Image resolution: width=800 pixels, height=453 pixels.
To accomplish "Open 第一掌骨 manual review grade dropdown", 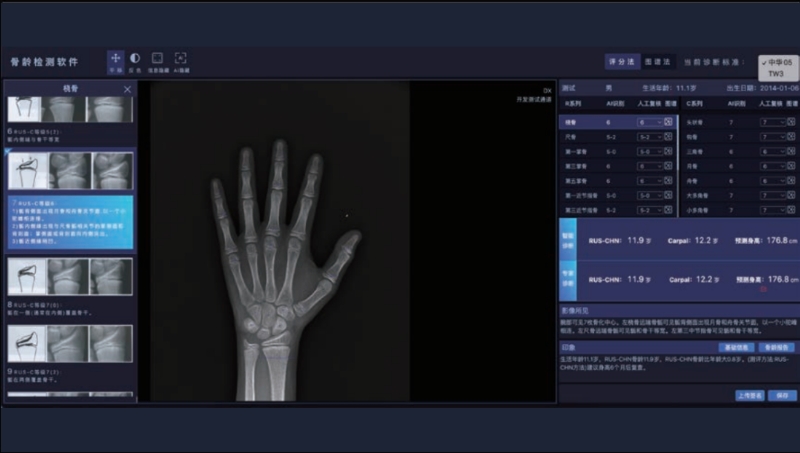I will 649,152.
